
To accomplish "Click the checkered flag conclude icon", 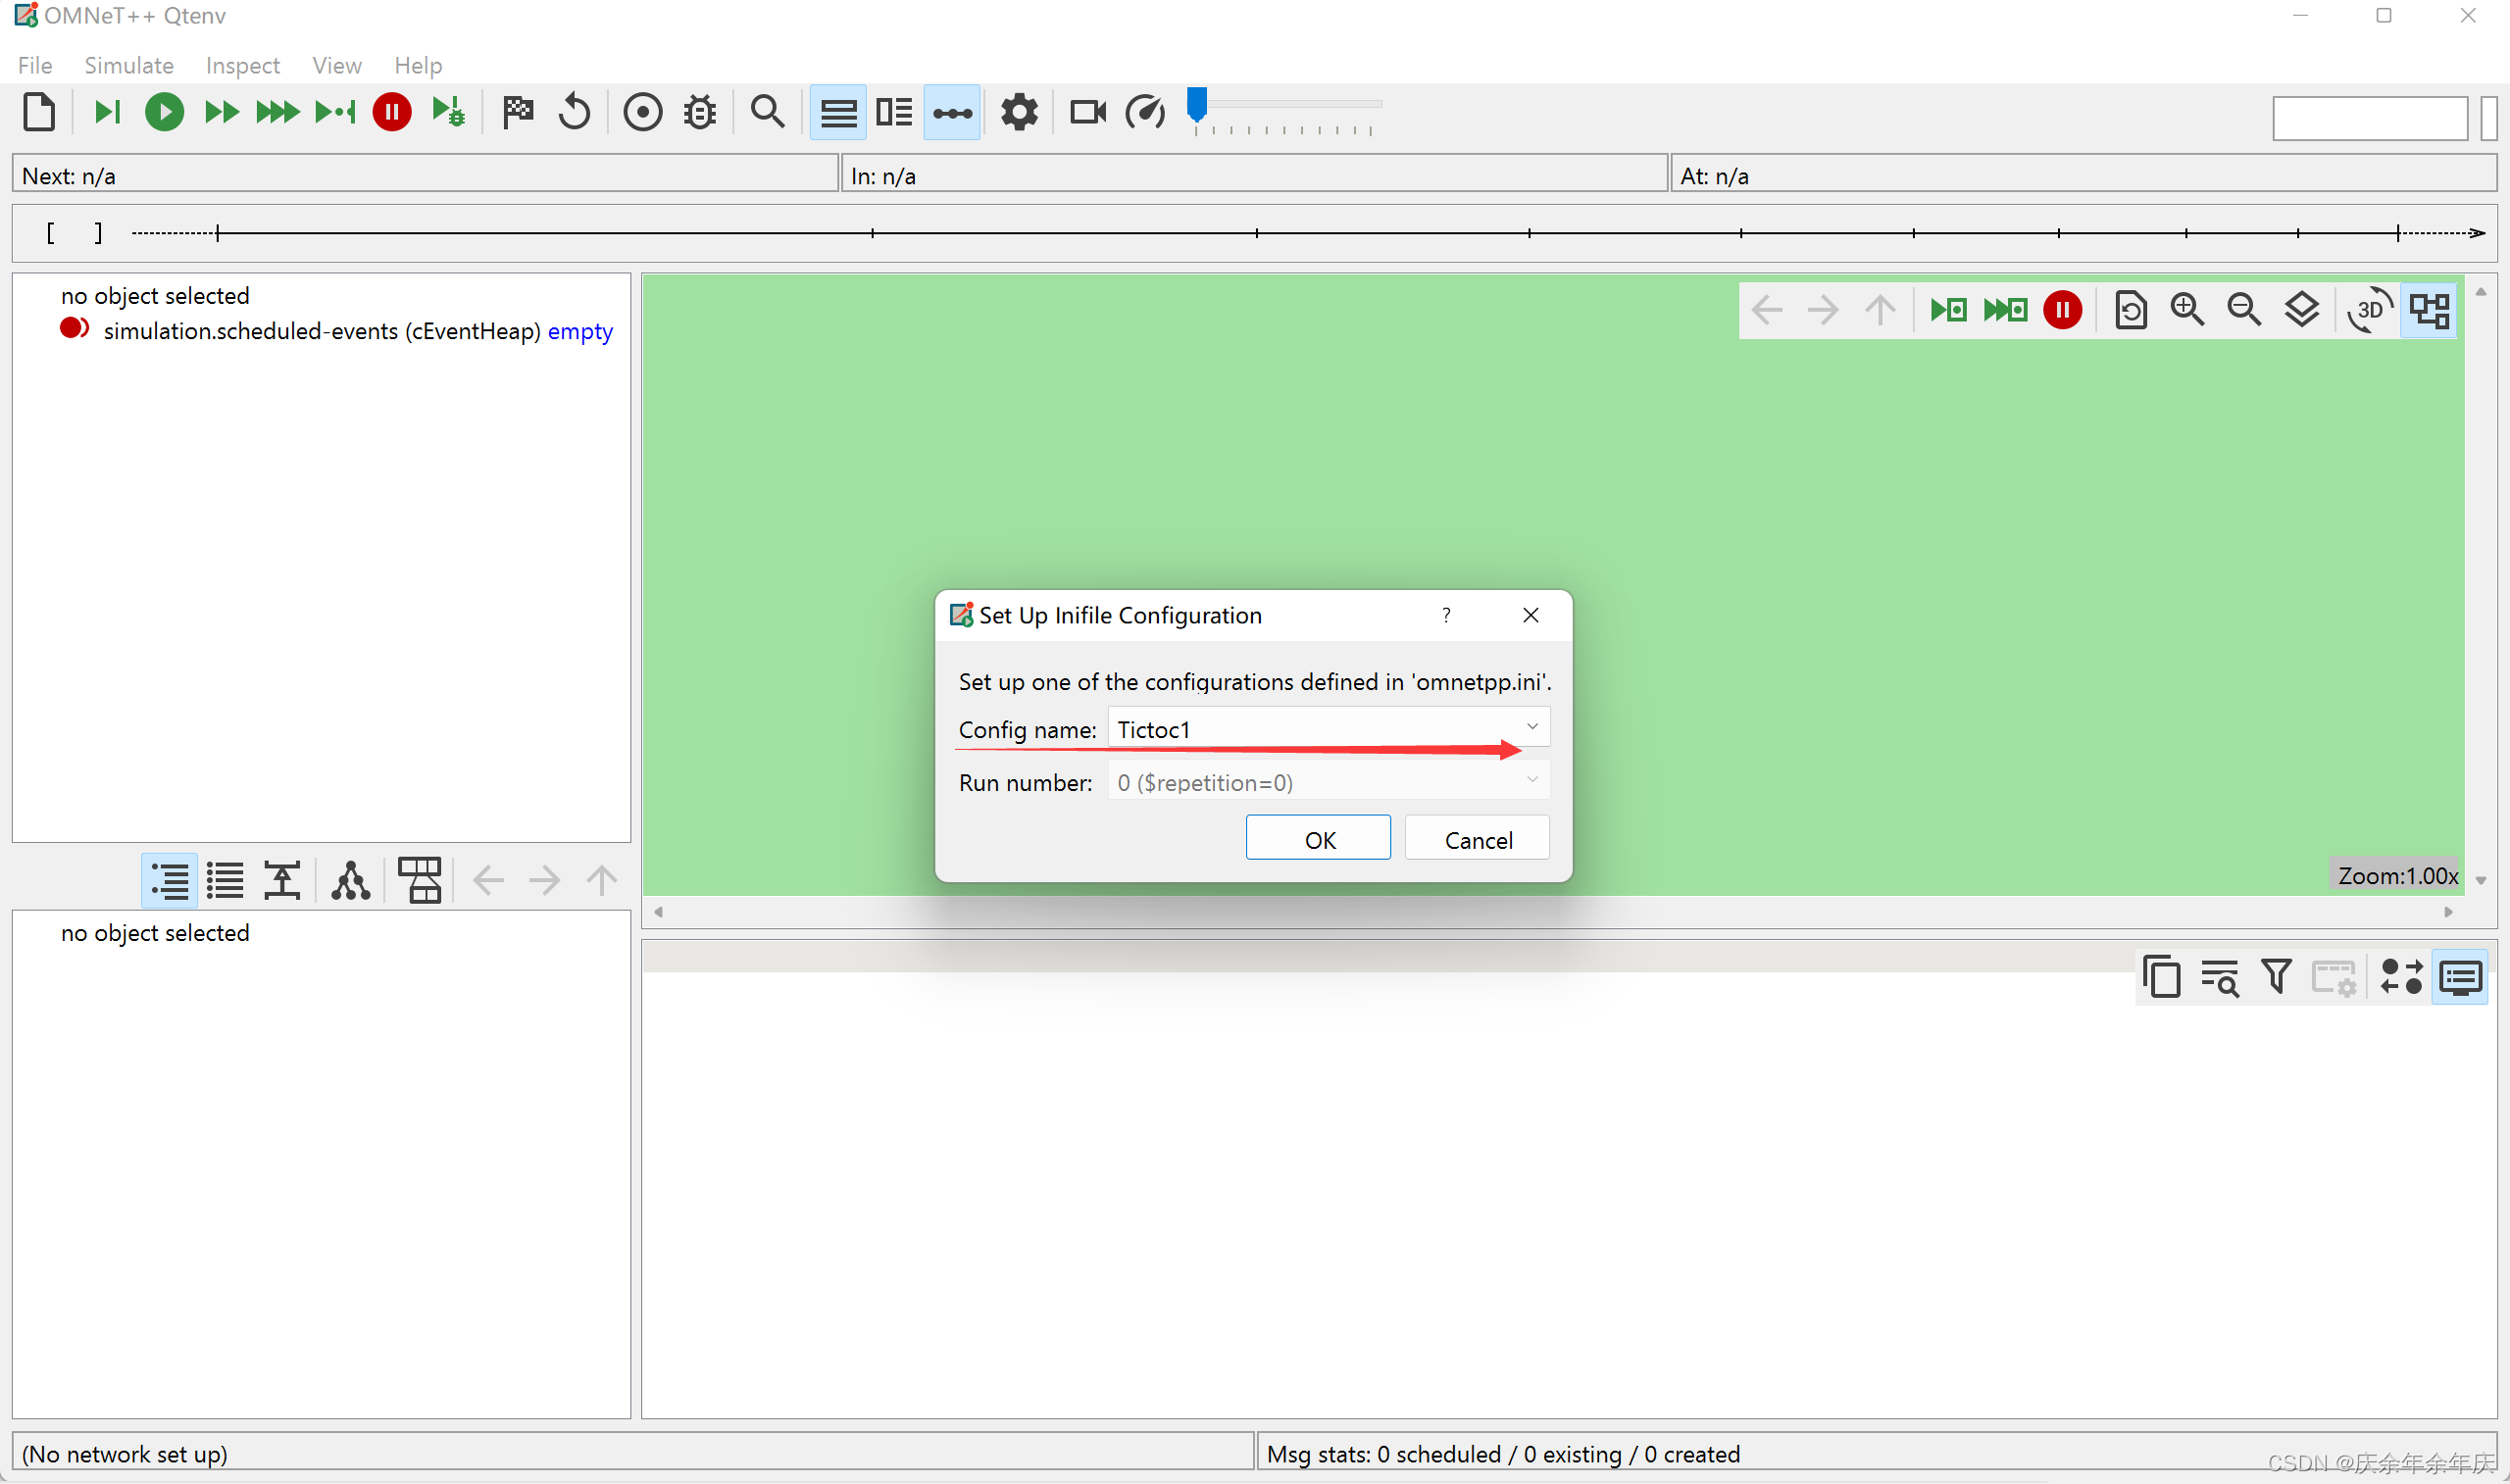I will tap(518, 112).
